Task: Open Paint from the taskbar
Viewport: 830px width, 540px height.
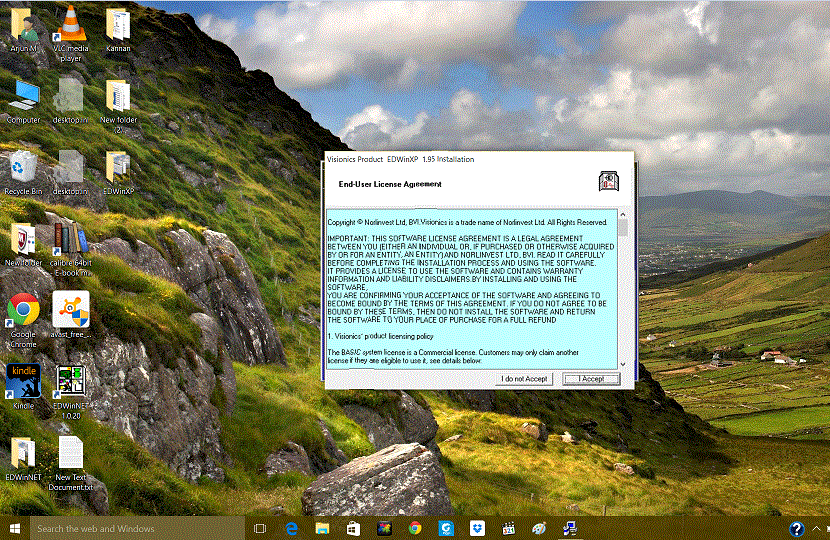Action: pyautogui.click(x=539, y=528)
